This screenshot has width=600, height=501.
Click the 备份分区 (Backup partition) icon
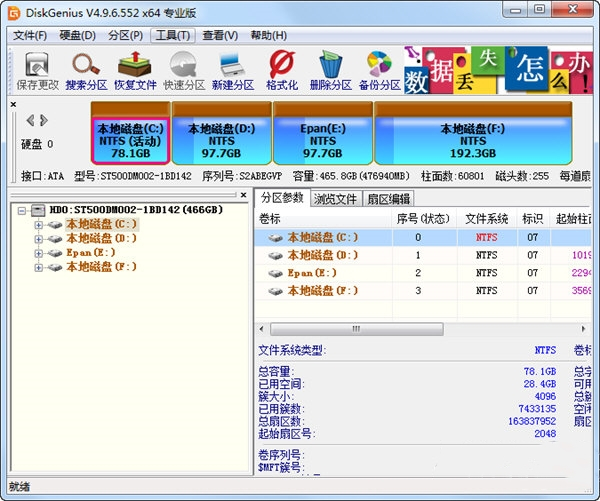coord(379,70)
